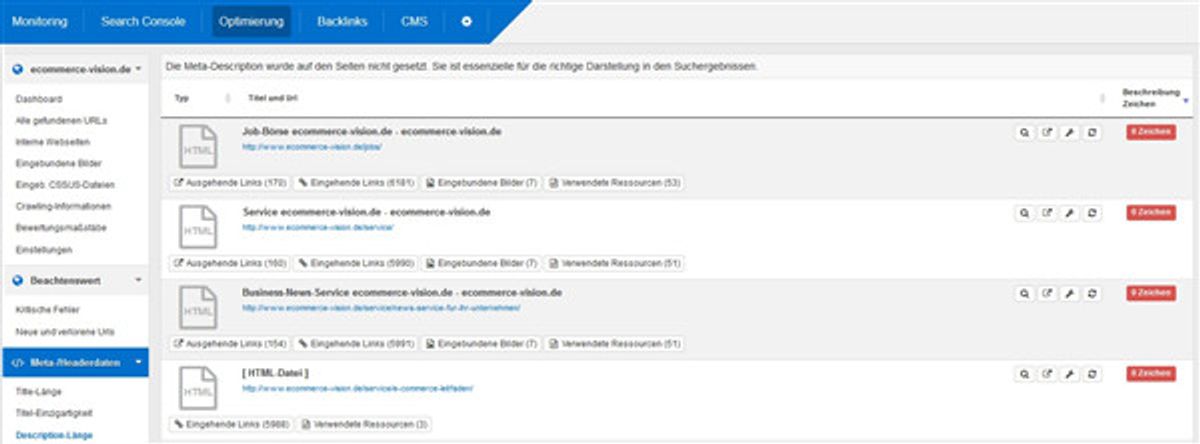This screenshot has width=1200, height=444.
Task: Open Alle gefundenen URLs in sidebar
Action: pos(61,120)
